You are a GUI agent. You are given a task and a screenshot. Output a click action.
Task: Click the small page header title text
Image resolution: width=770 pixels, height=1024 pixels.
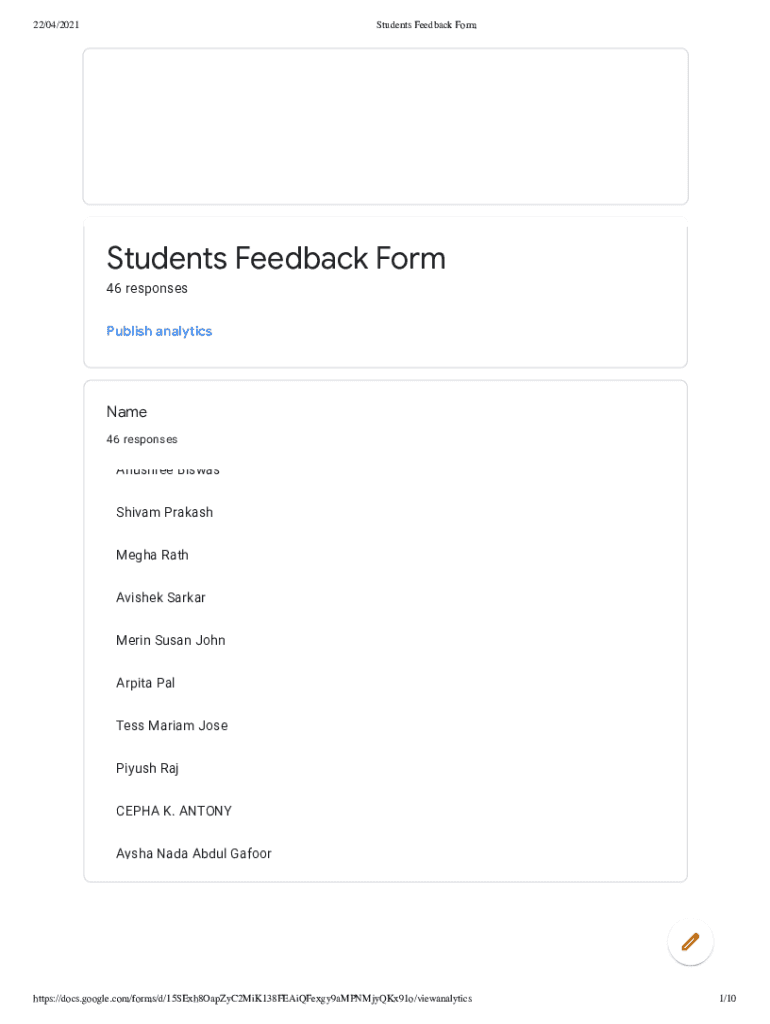pos(426,24)
